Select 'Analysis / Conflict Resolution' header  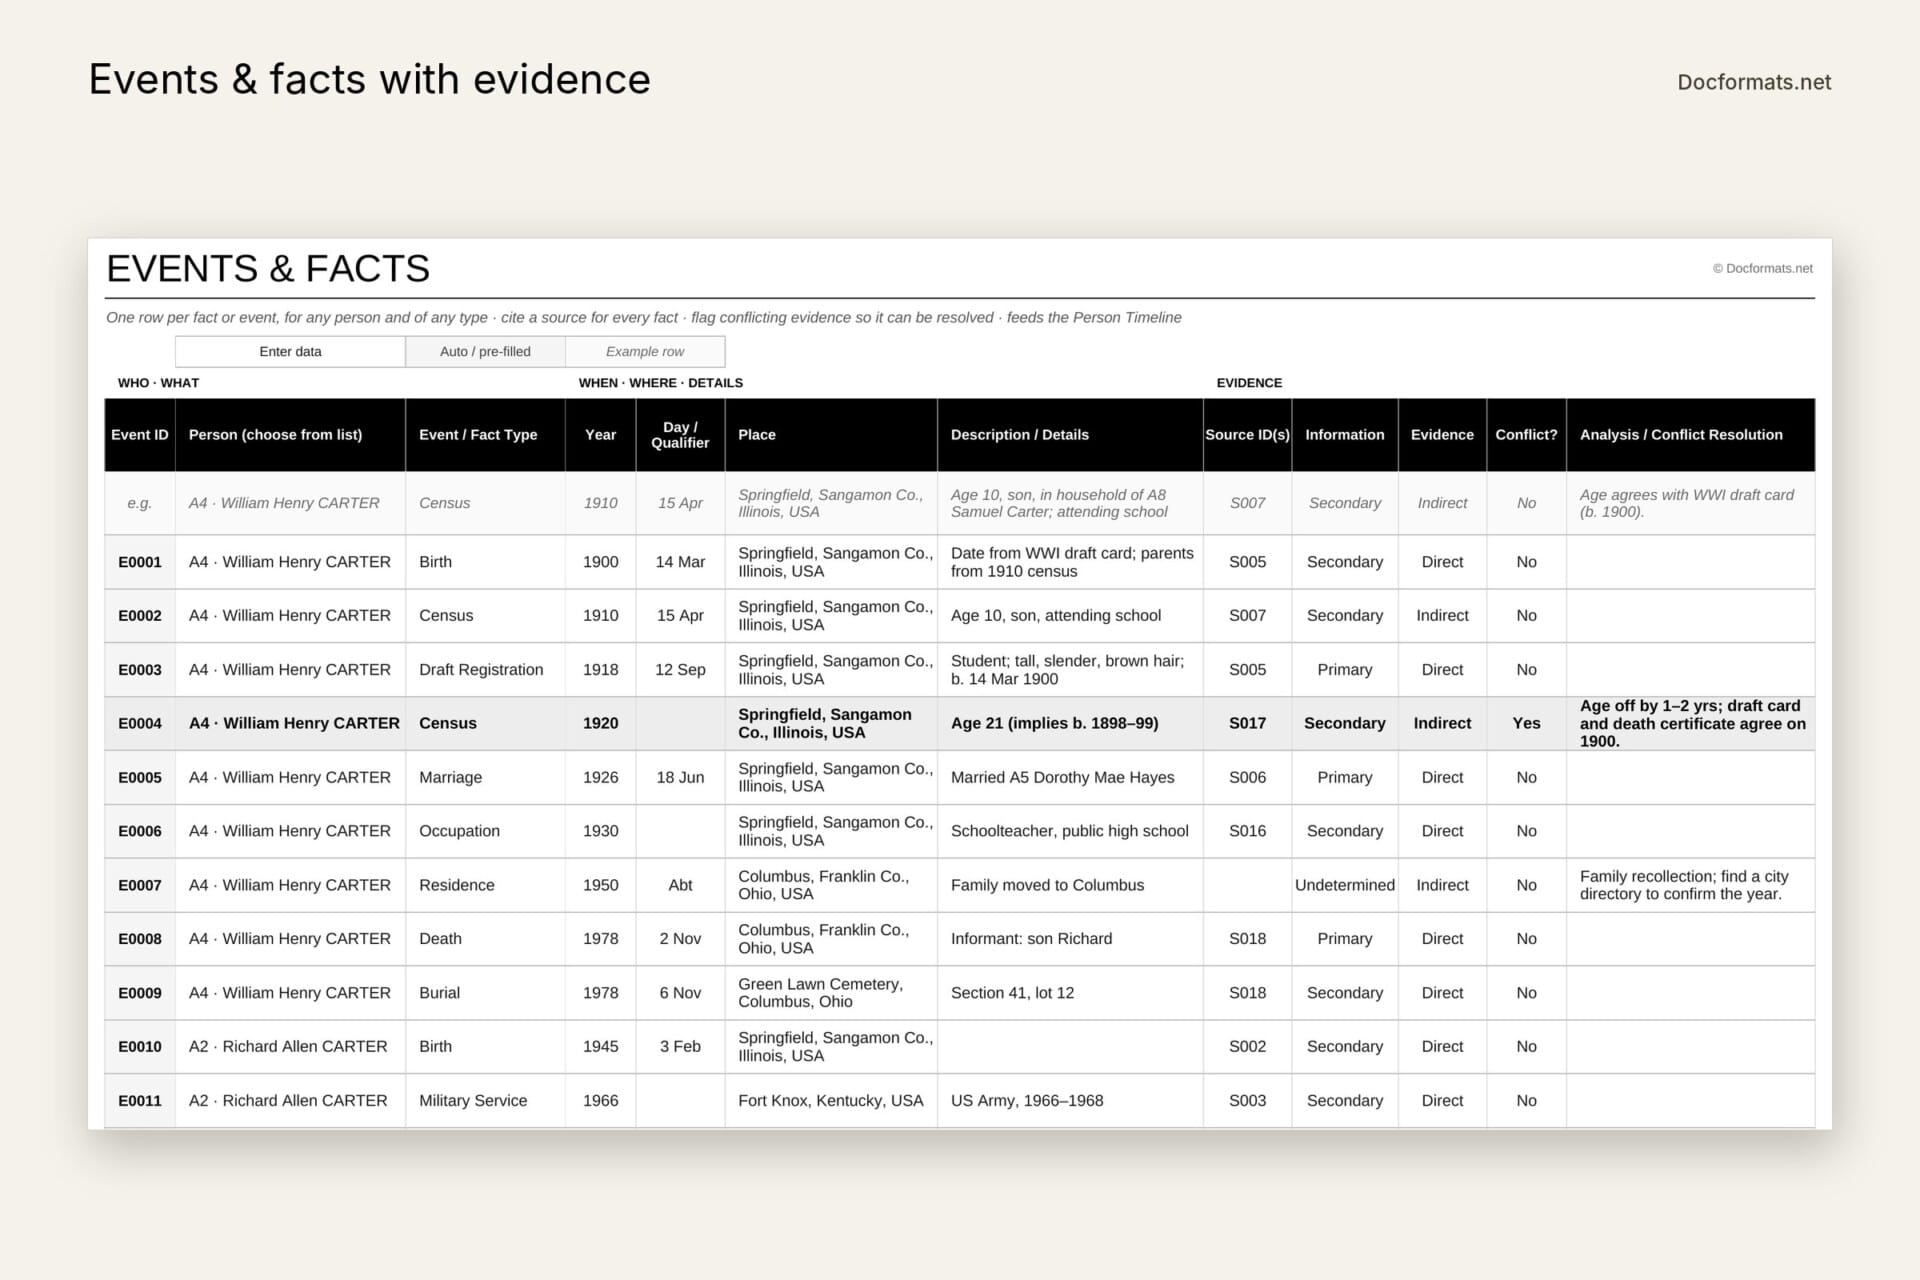[1690, 435]
